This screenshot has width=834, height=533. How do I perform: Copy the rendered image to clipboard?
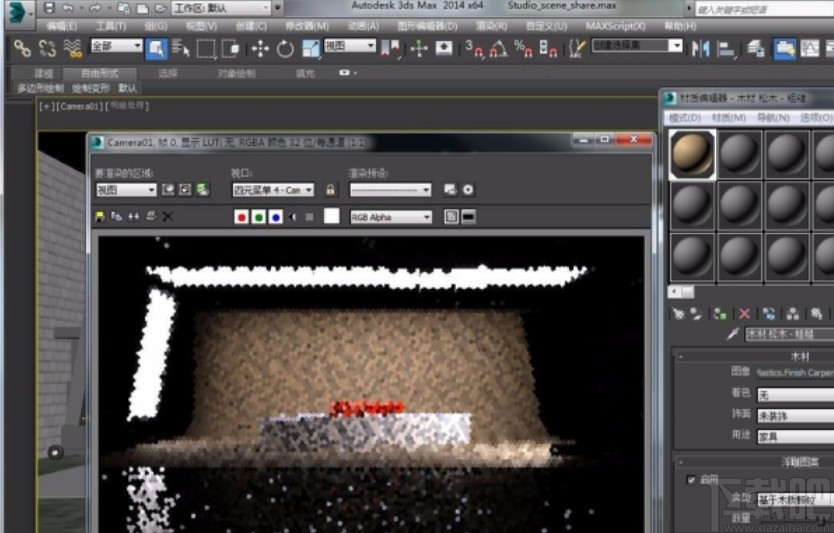[116, 216]
